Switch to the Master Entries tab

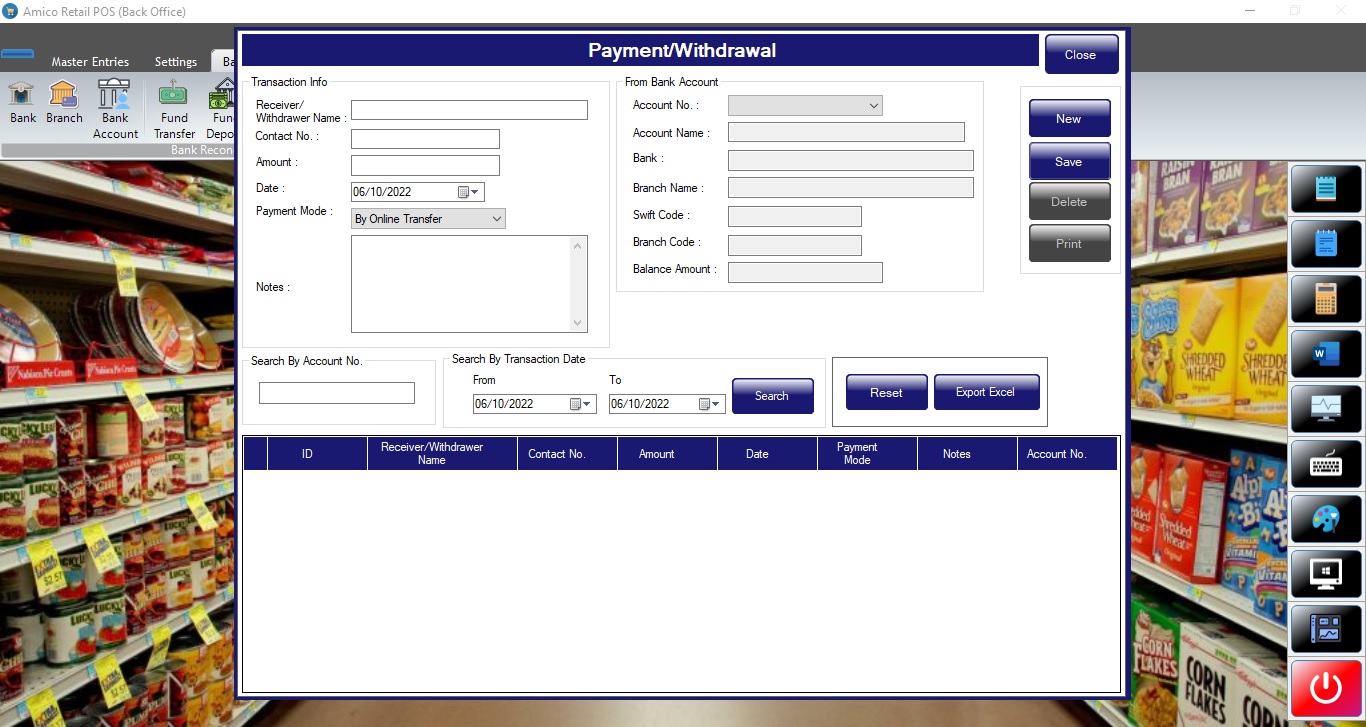click(90, 62)
